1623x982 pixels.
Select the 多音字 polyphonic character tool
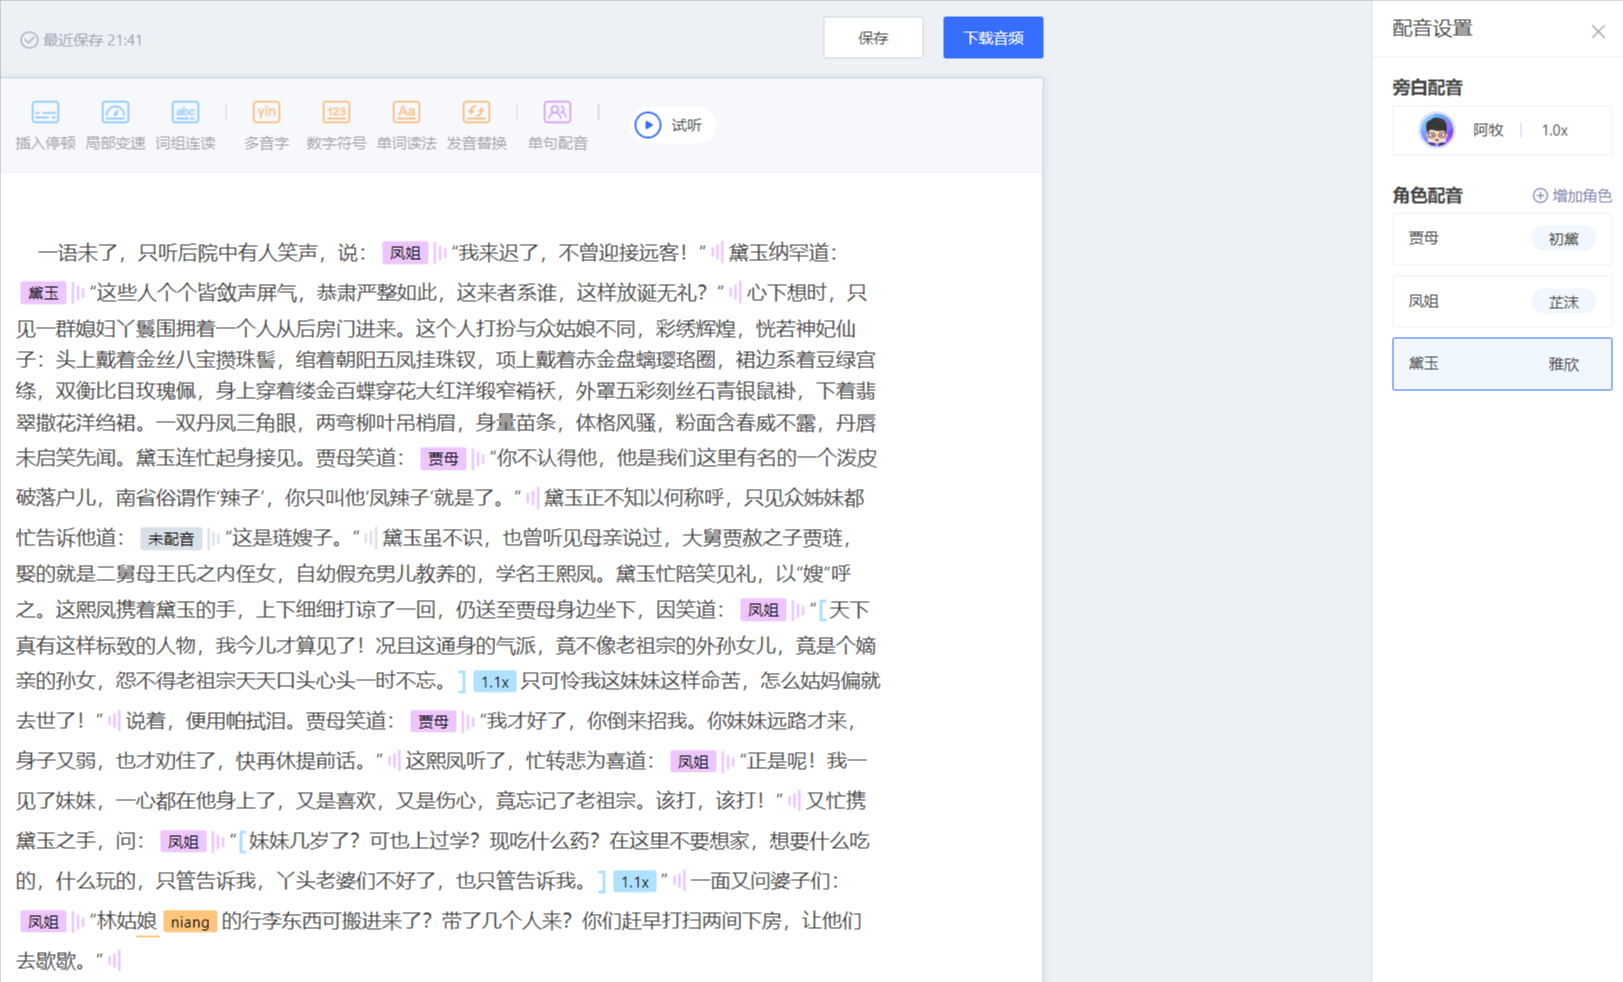(266, 124)
